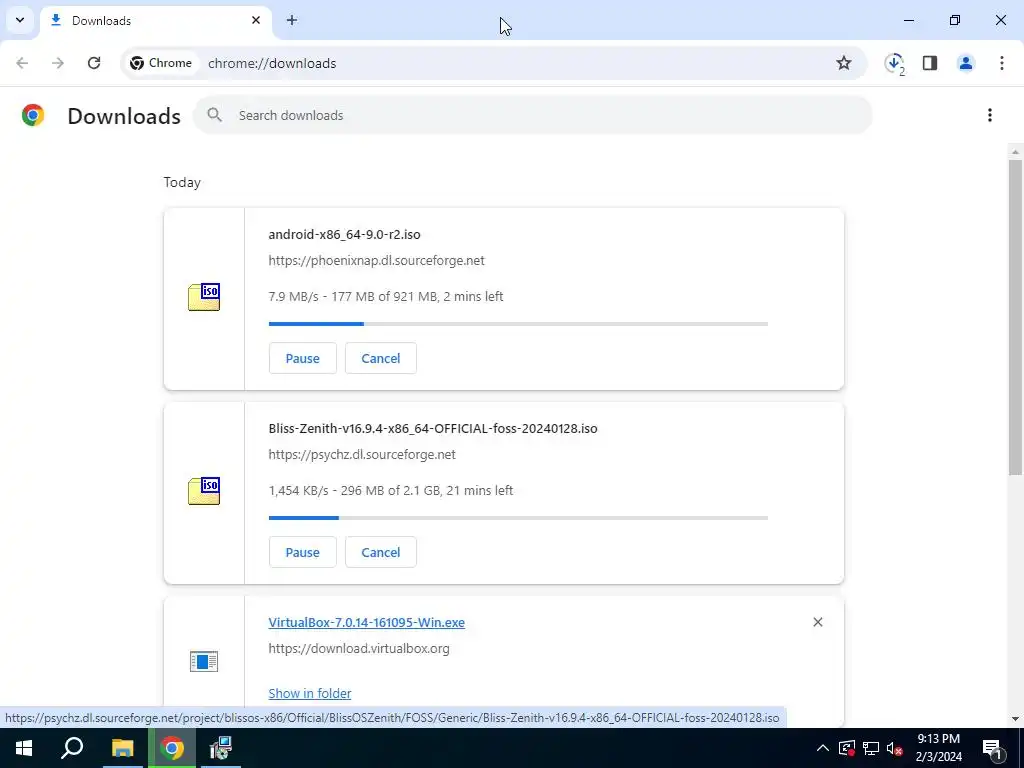Close the Downloads tab
This screenshot has width=1024, height=768.
coord(256,20)
